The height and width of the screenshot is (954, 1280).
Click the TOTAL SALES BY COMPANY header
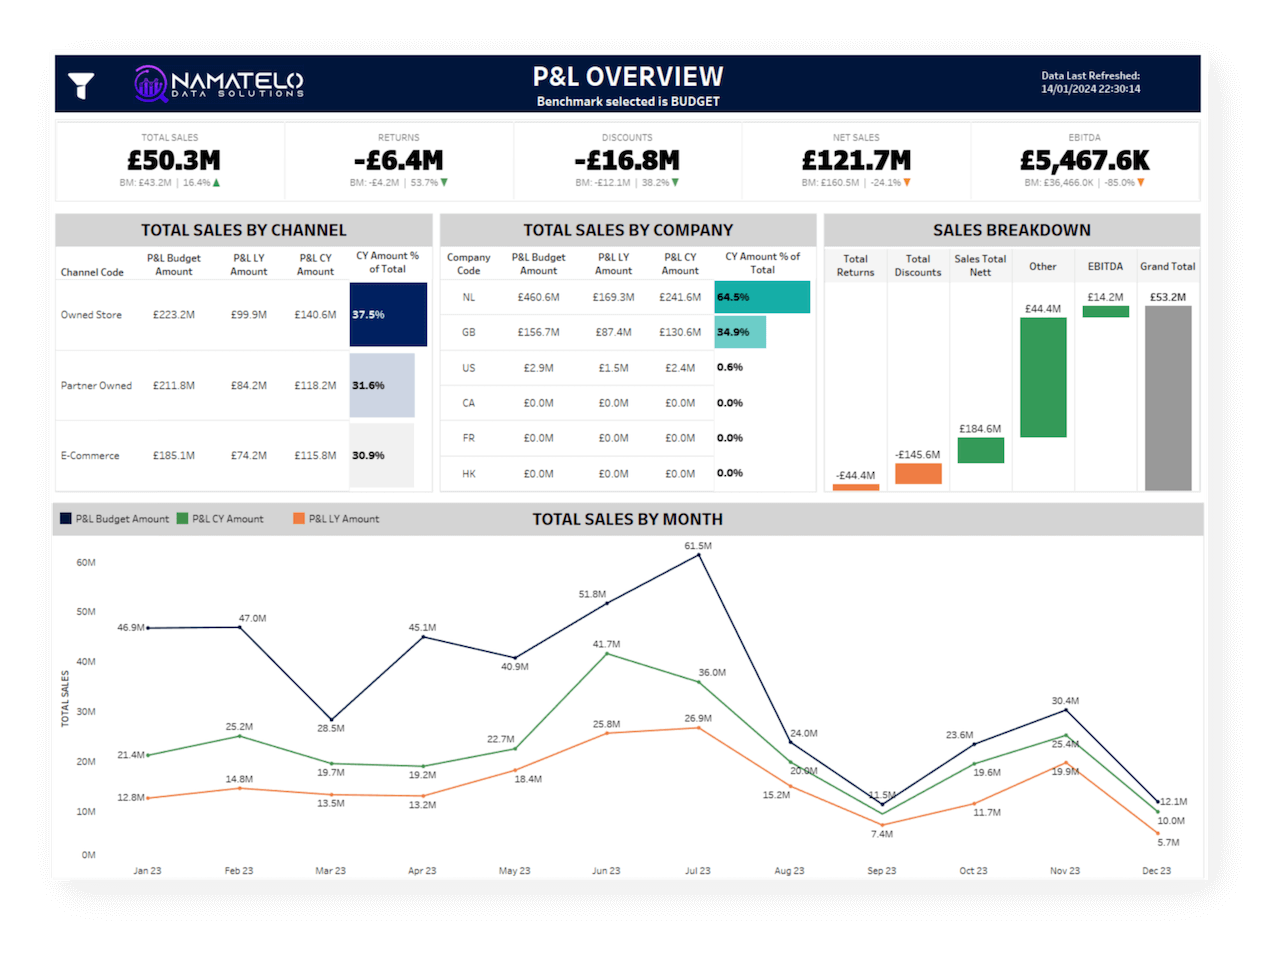pos(628,230)
